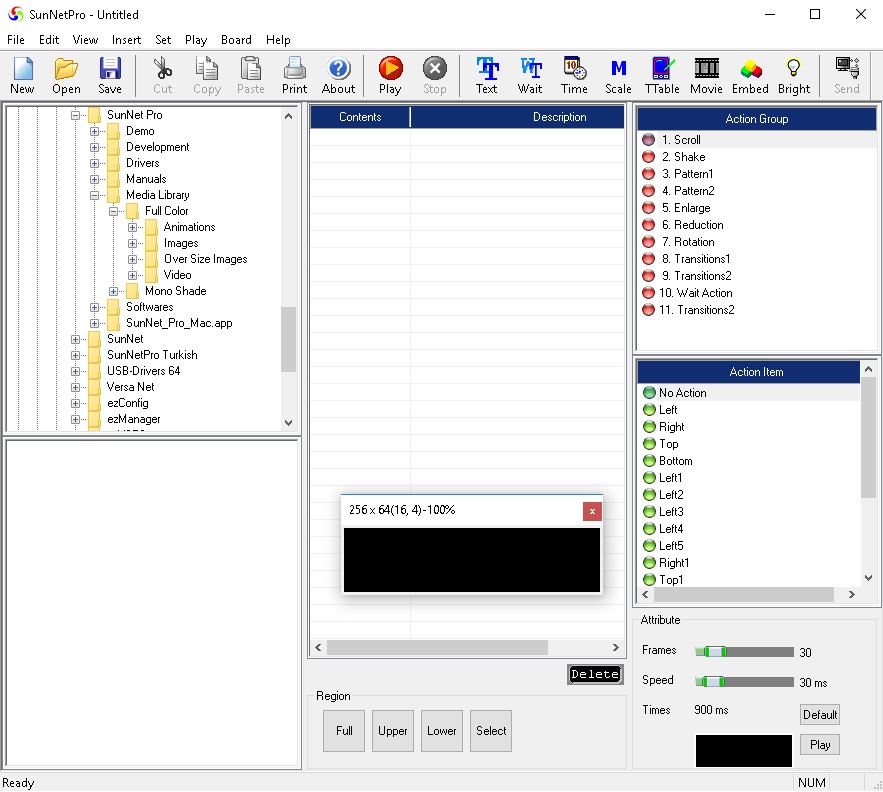883x792 pixels.
Task: Click the Stop toolbar icon
Action: point(435,75)
